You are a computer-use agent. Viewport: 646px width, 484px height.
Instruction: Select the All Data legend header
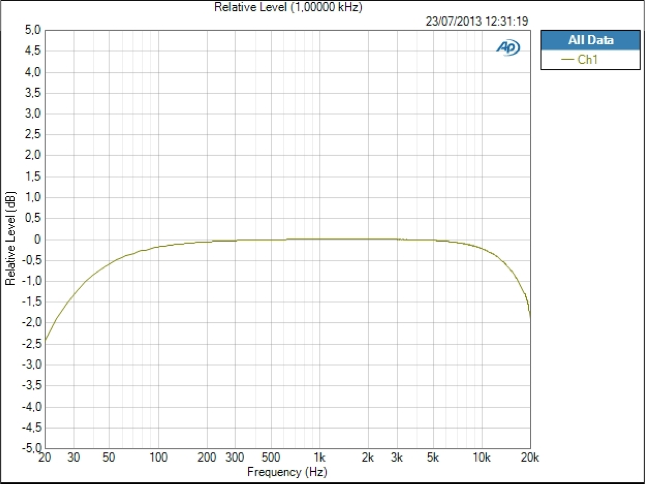(590, 40)
